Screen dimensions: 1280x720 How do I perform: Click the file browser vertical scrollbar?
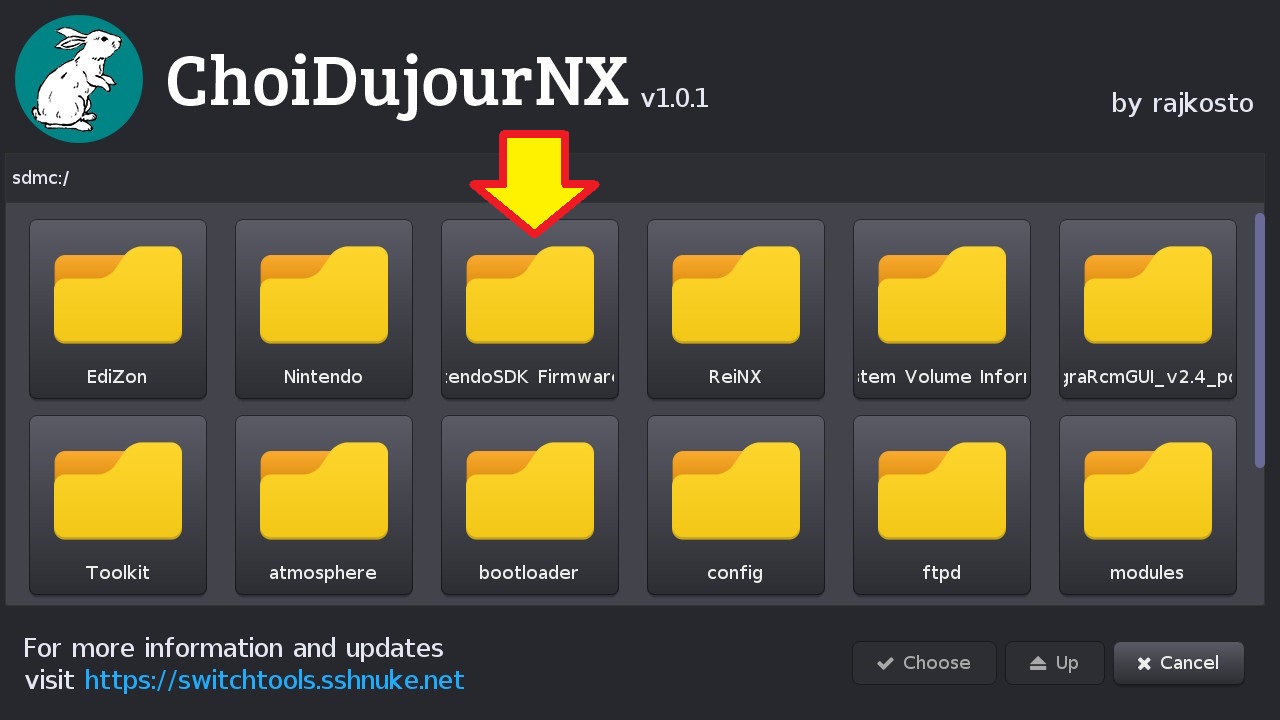(x=1260, y=340)
